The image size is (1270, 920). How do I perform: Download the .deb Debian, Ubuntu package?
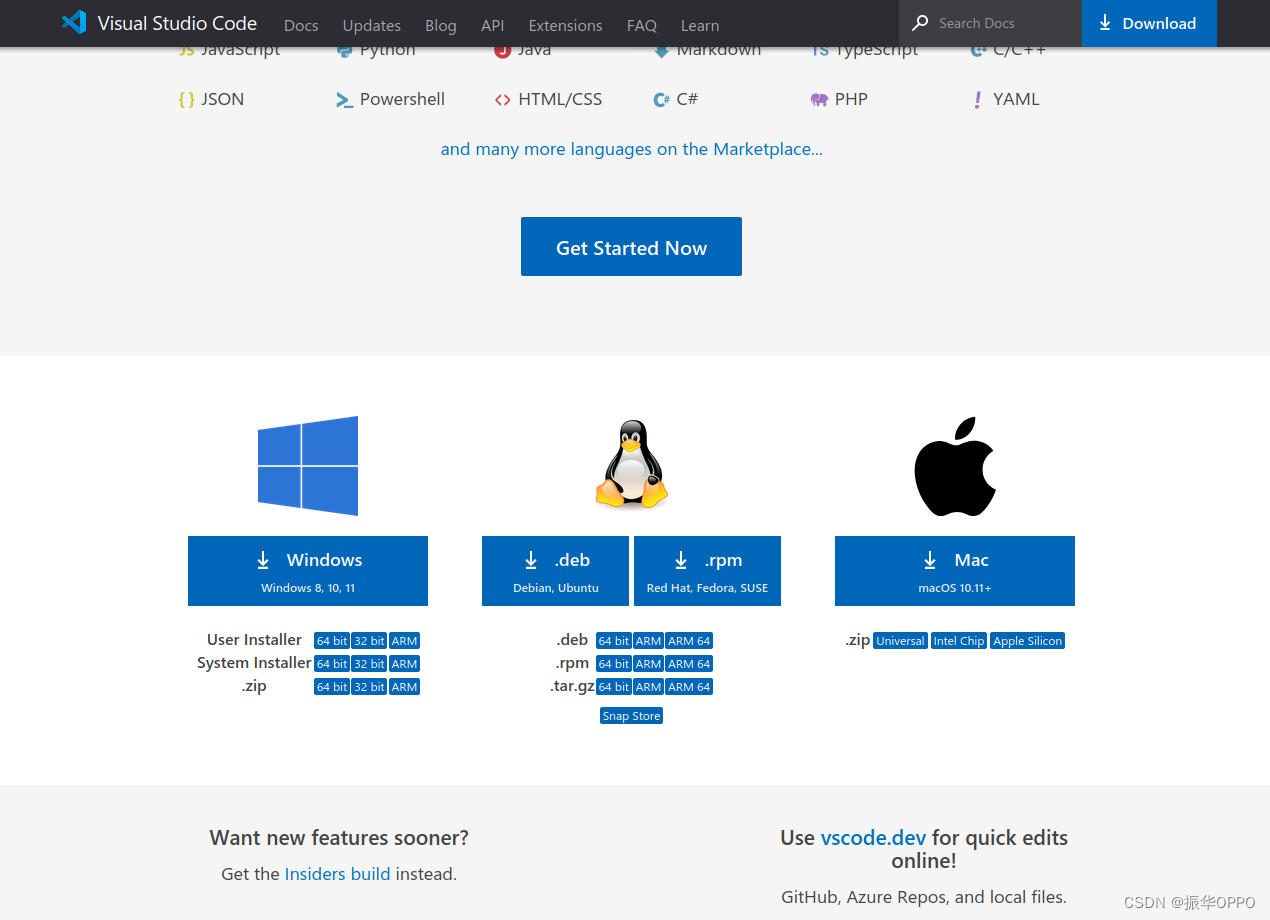coord(556,571)
